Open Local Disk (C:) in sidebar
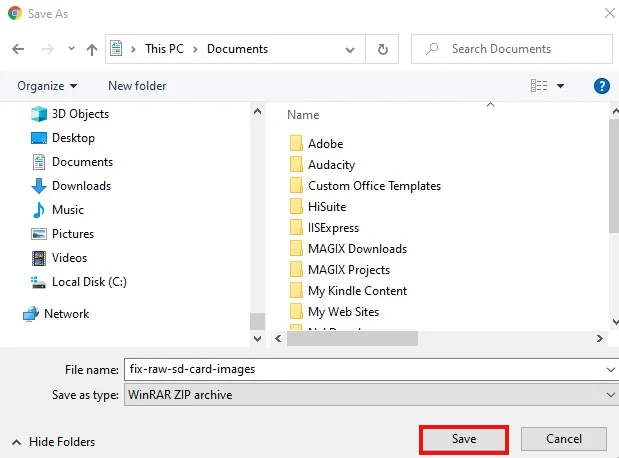The width and height of the screenshot is (619, 458). 88,282
